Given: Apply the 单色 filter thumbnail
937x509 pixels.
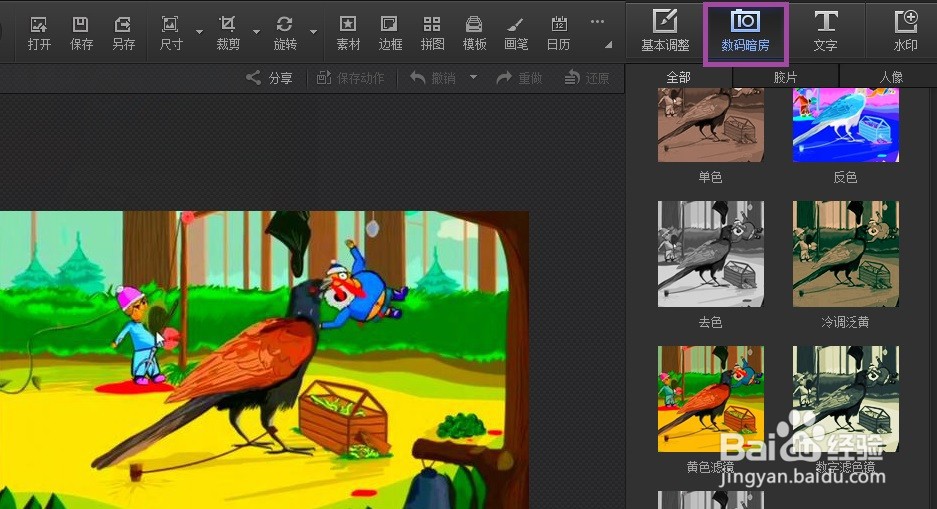Looking at the screenshot, I should click(x=711, y=125).
